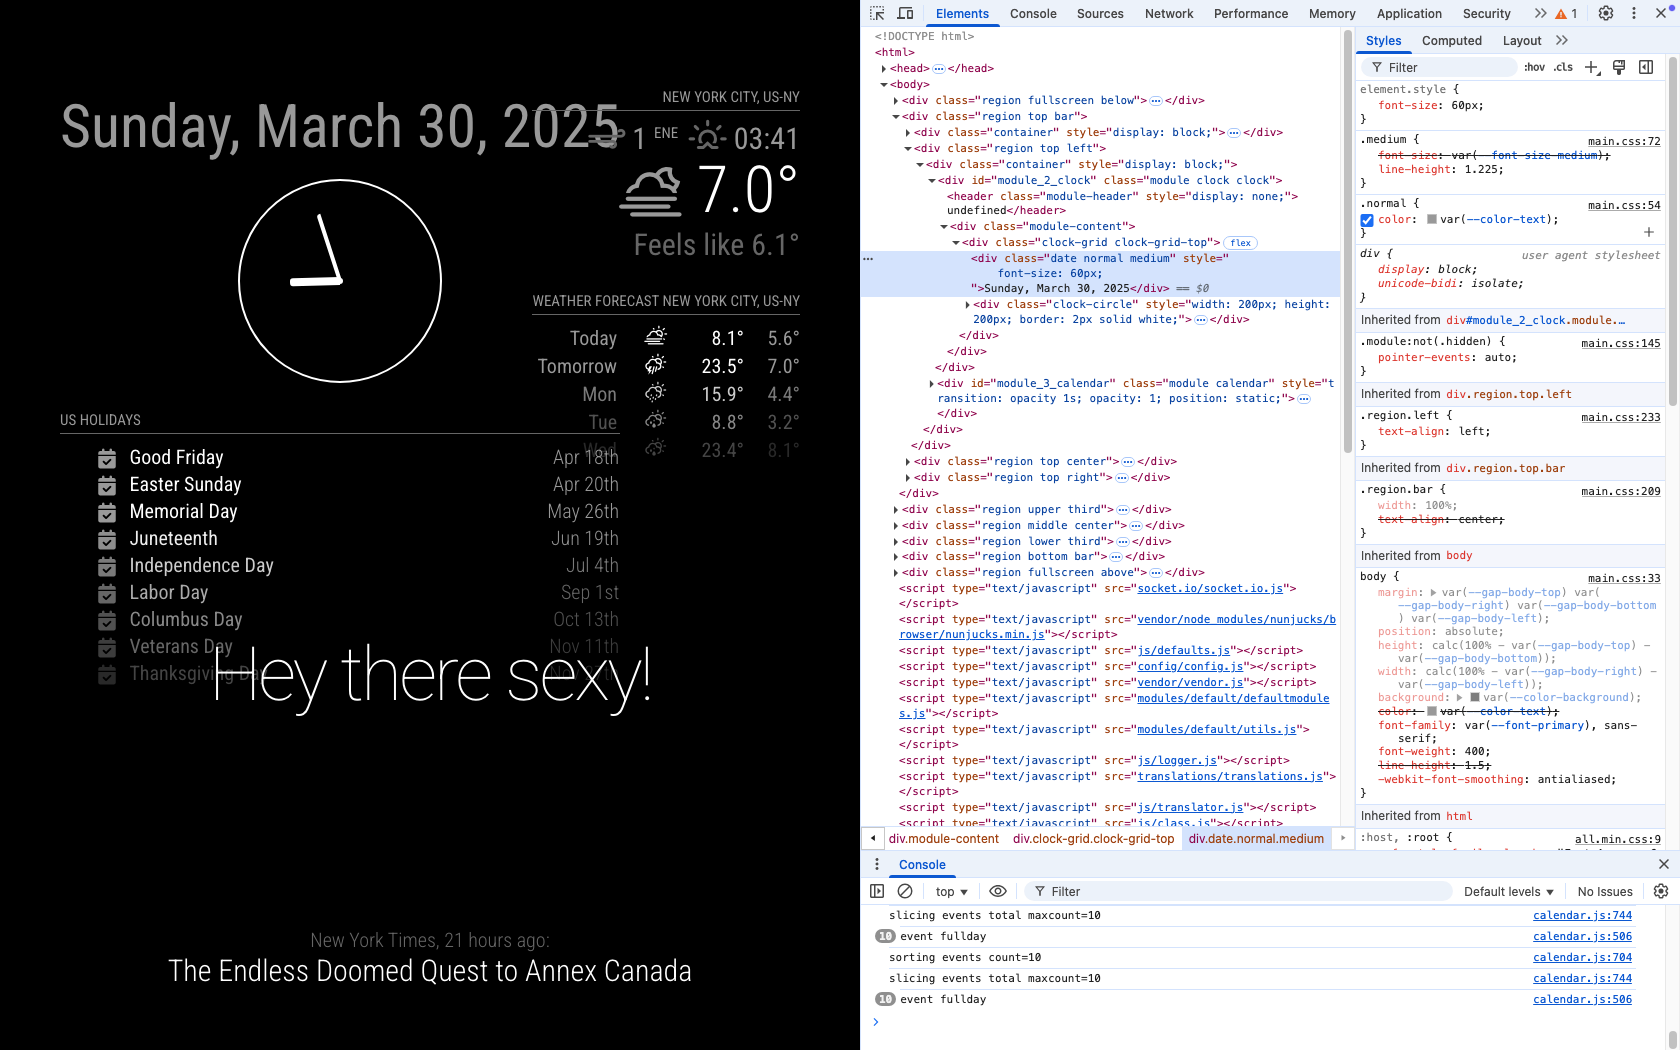This screenshot has width=1680, height=1050.
Task: Open the DevTools three-dot customize menu
Action: coord(1634,13)
